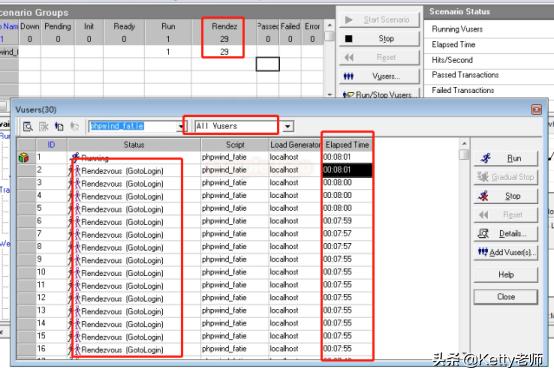Viewport: 554px width, 378px height.
Task: Stop the scenario with the black square button
Action: pos(380,39)
